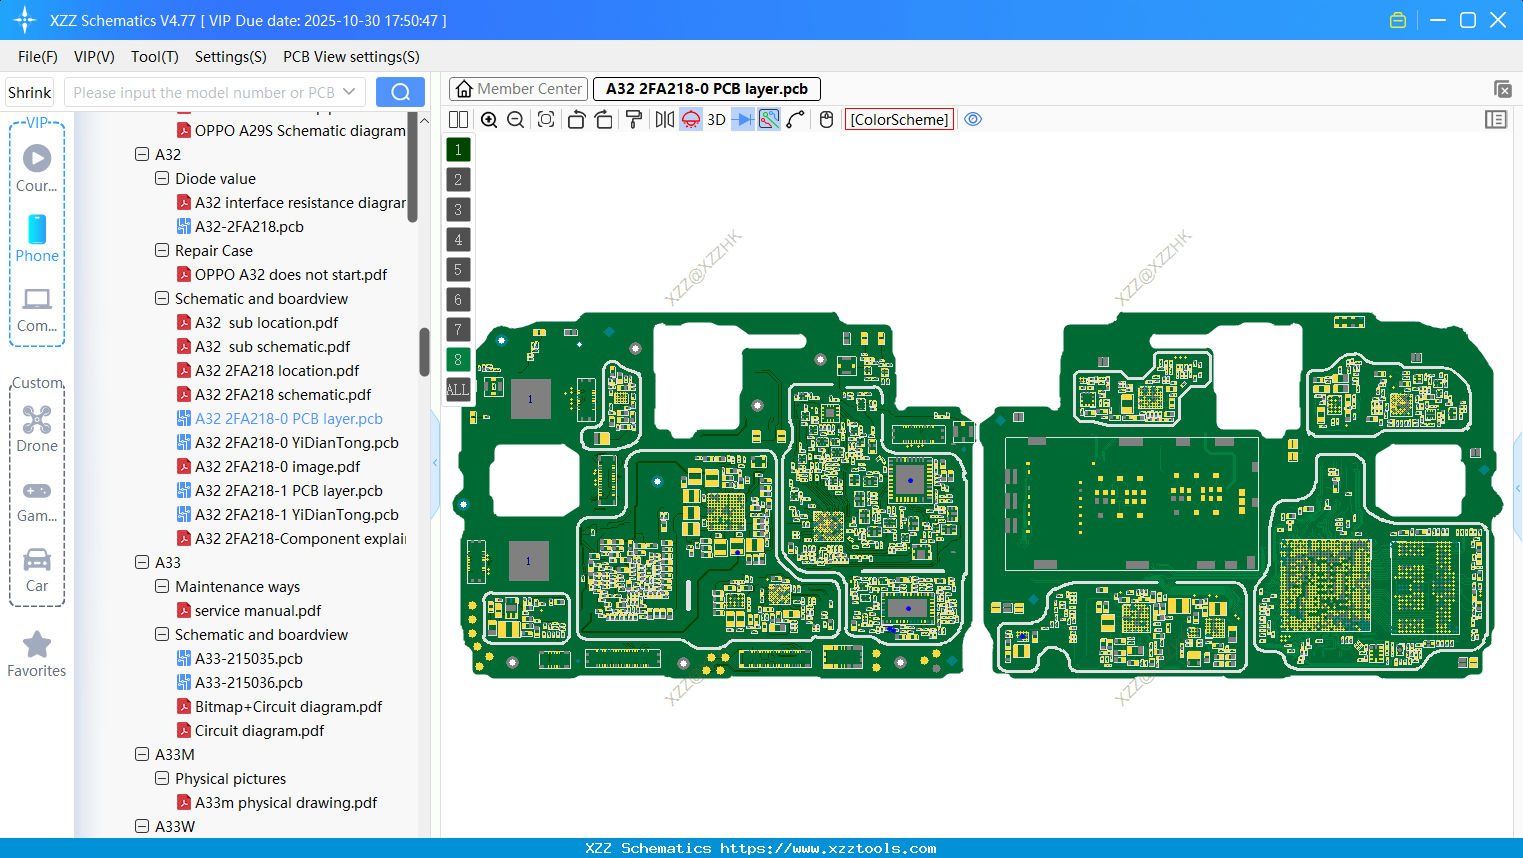This screenshot has height=858, width=1523.
Task: Switch to the Member Center tab
Action: [x=518, y=88]
